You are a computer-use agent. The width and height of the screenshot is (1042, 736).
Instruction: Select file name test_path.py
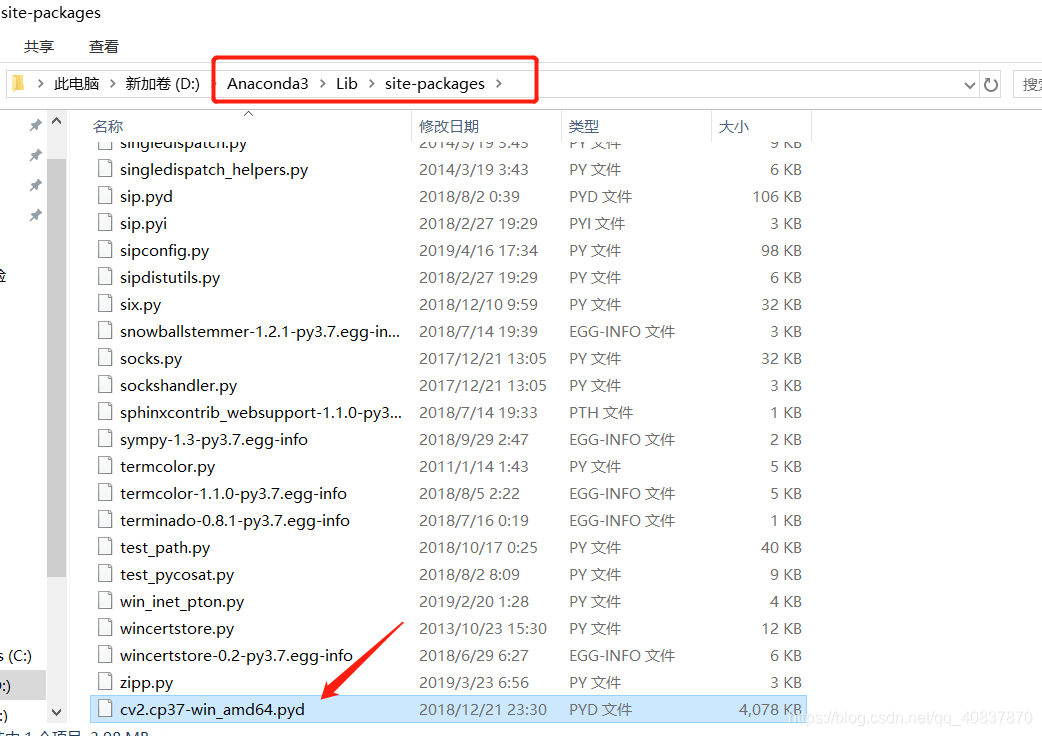(165, 548)
